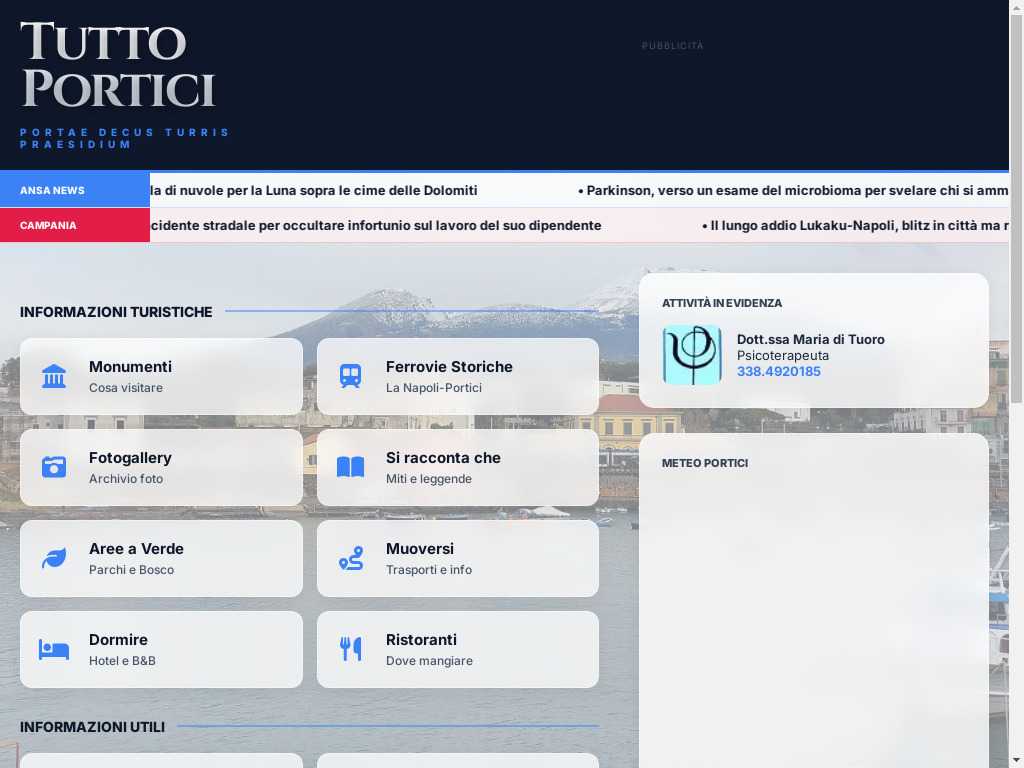The image size is (1024, 768).
Task: Click the Meteo Portici weather panel
Action: (x=813, y=600)
